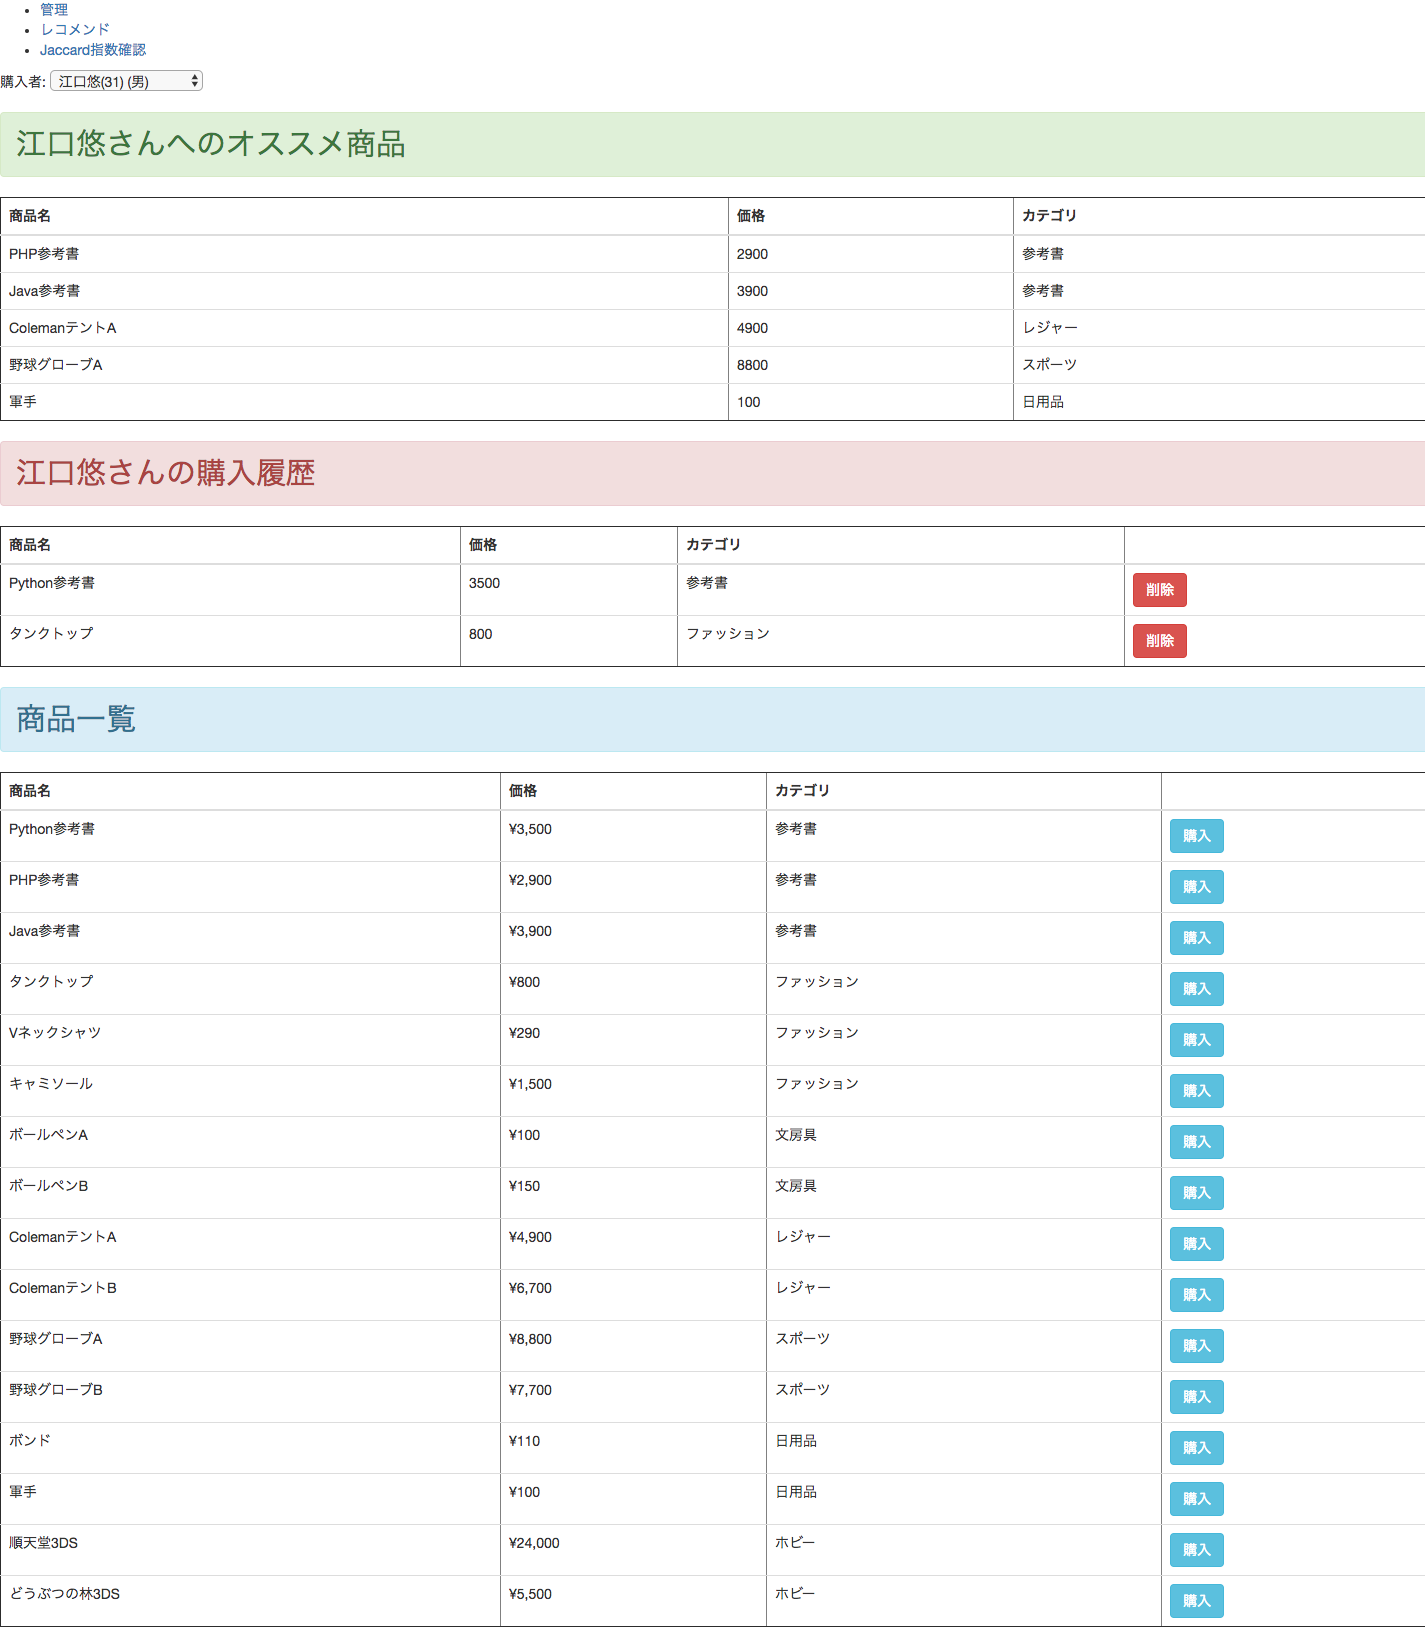Viewport: 1425px width, 1647px height.
Task: Buy the キャミソール item
Action: [1196, 1091]
